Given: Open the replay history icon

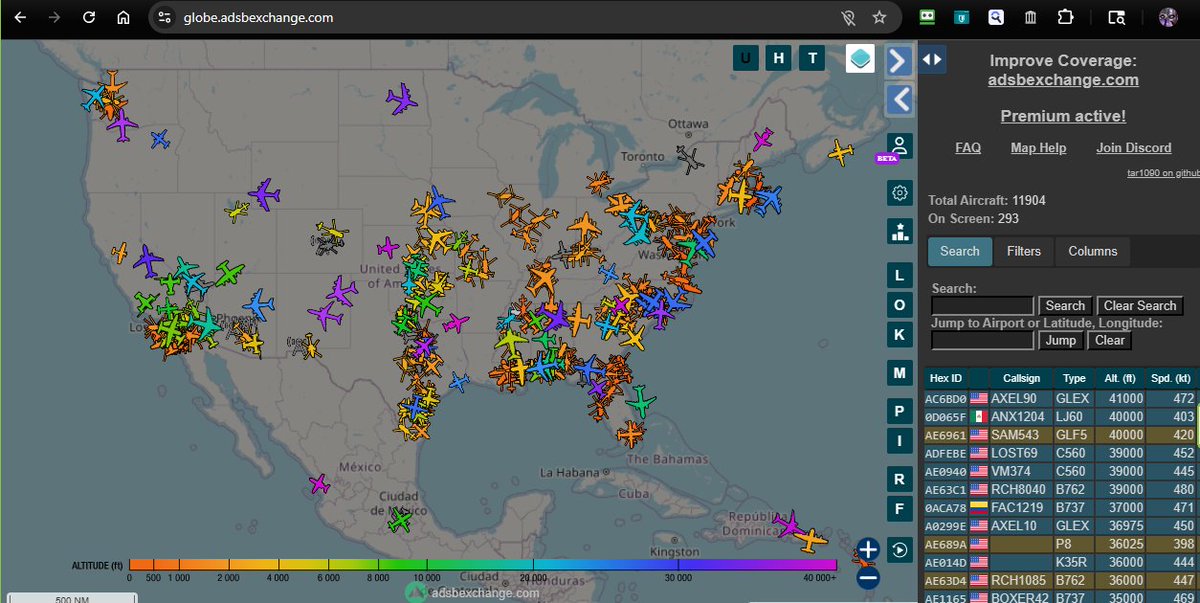Looking at the screenshot, I should pyautogui.click(x=899, y=549).
